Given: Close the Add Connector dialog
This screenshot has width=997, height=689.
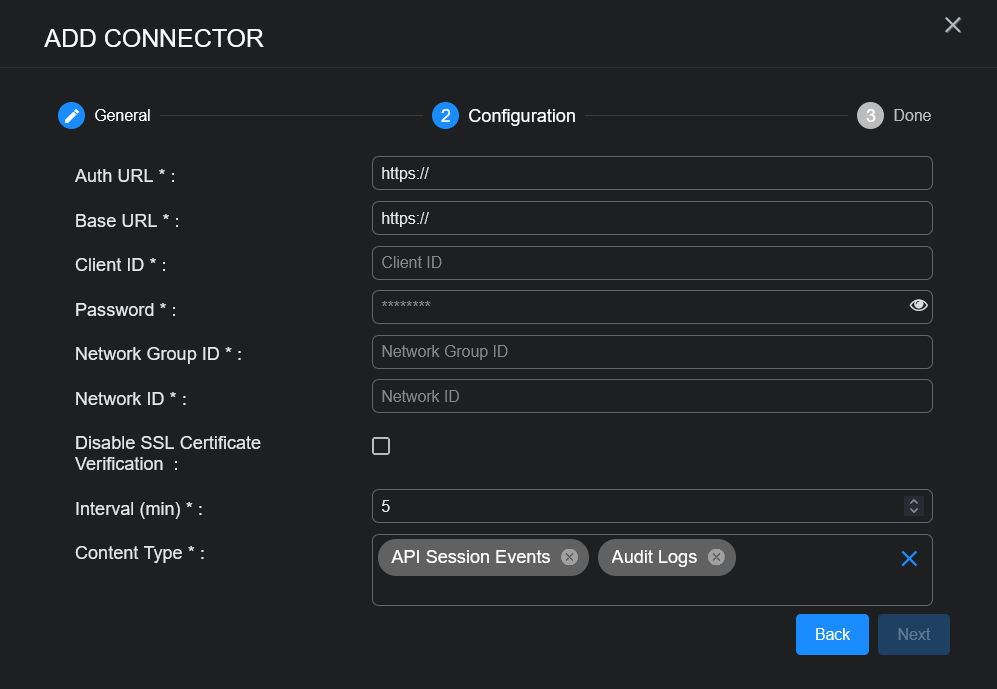Looking at the screenshot, I should 952,25.
